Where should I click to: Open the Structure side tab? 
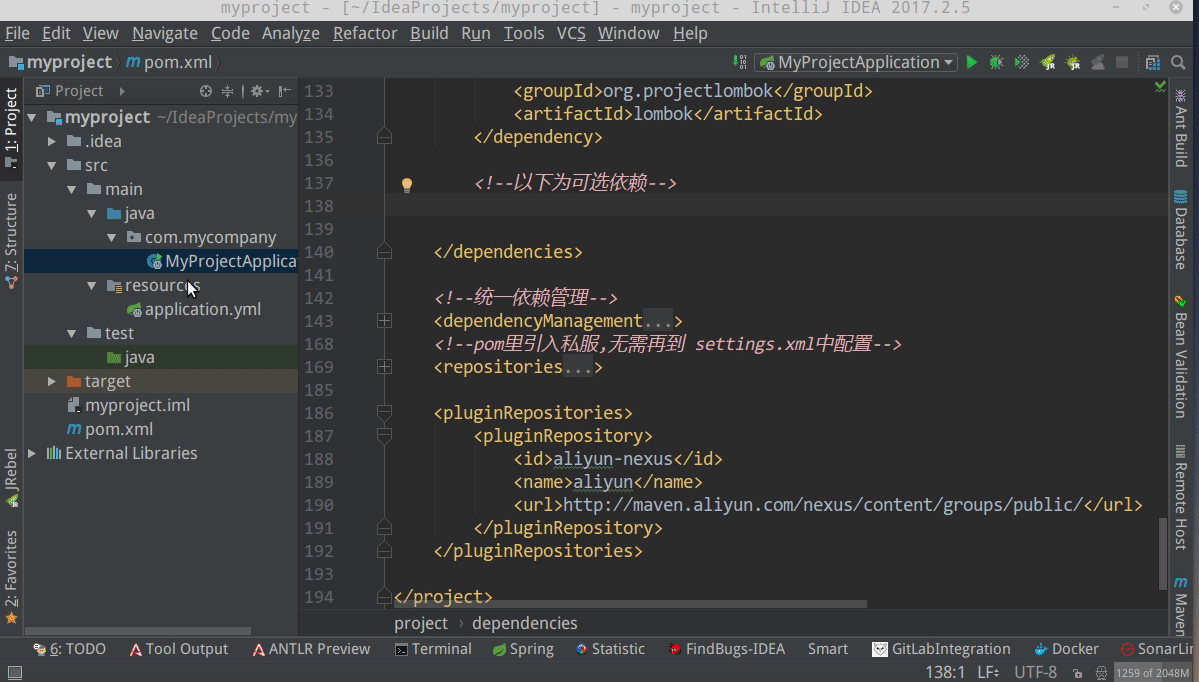point(11,240)
